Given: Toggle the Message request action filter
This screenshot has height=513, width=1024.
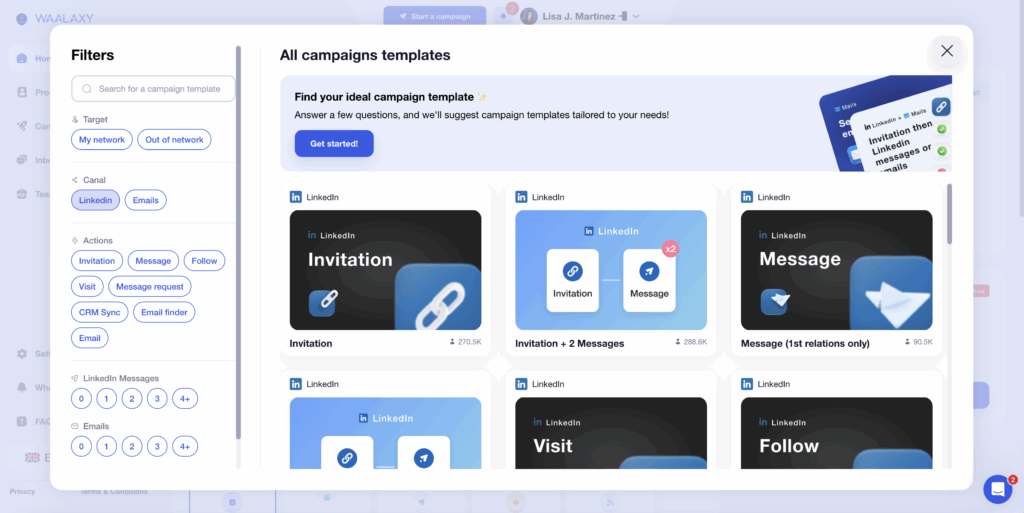Looking at the screenshot, I should (150, 287).
